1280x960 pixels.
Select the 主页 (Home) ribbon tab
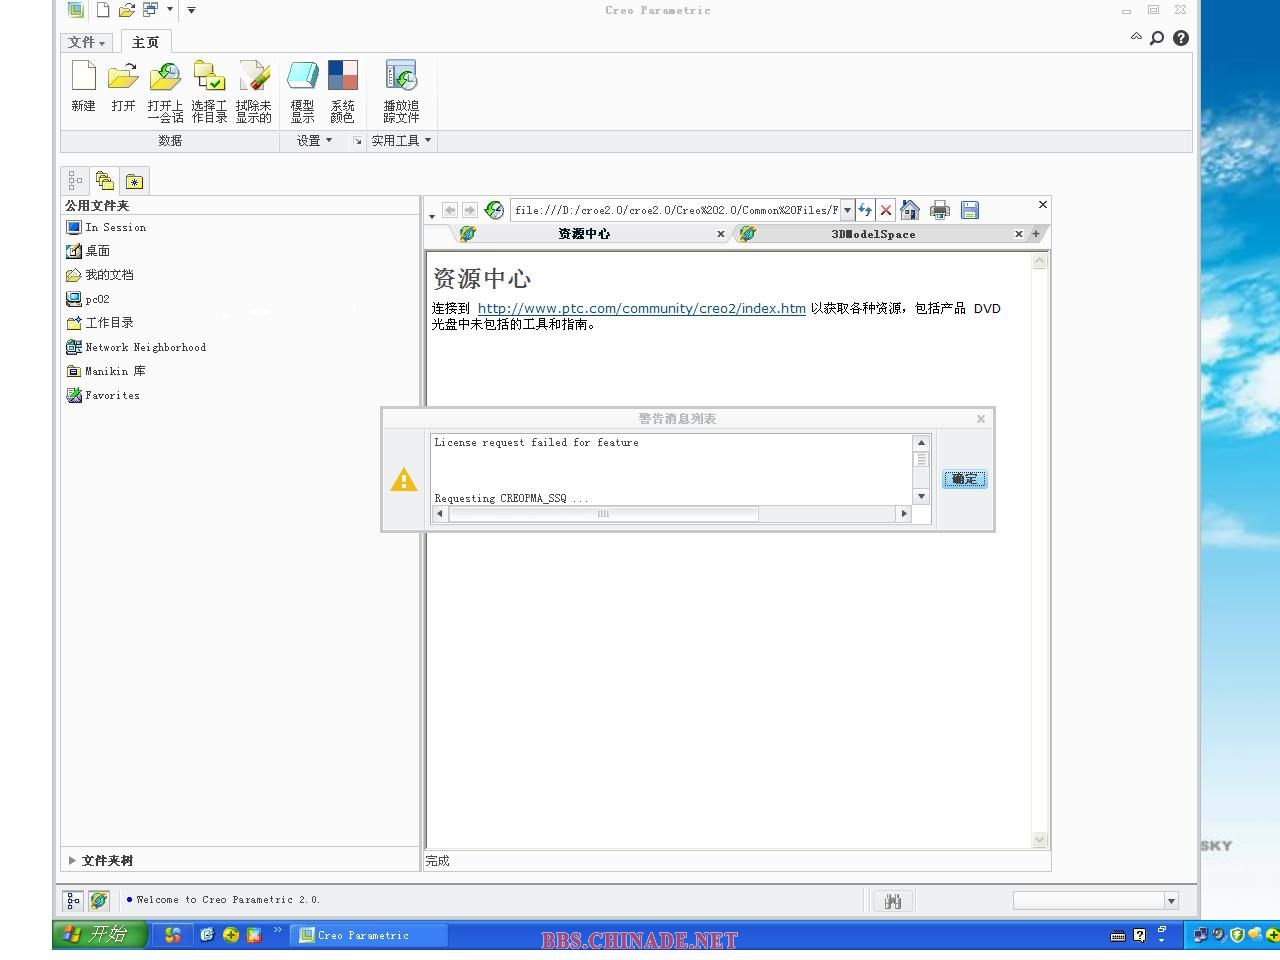coord(146,42)
